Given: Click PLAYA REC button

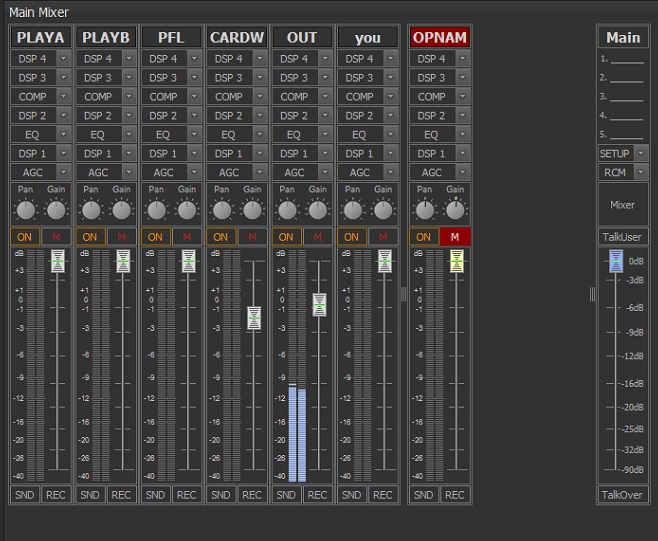Looking at the screenshot, I should tap(56, 495).
